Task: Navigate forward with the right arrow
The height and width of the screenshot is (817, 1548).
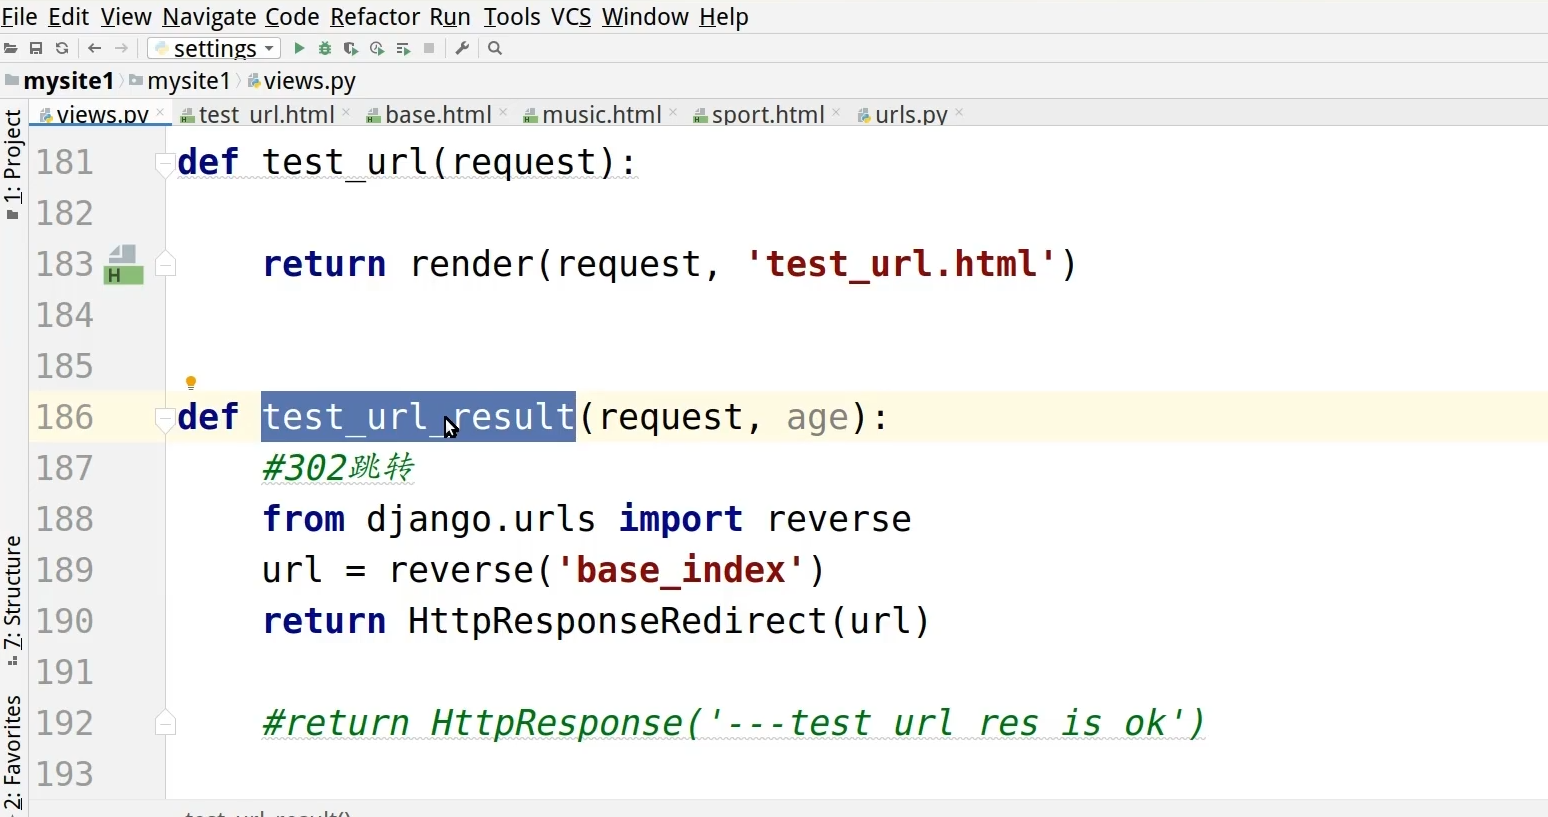Action: [x=121, y=48]
